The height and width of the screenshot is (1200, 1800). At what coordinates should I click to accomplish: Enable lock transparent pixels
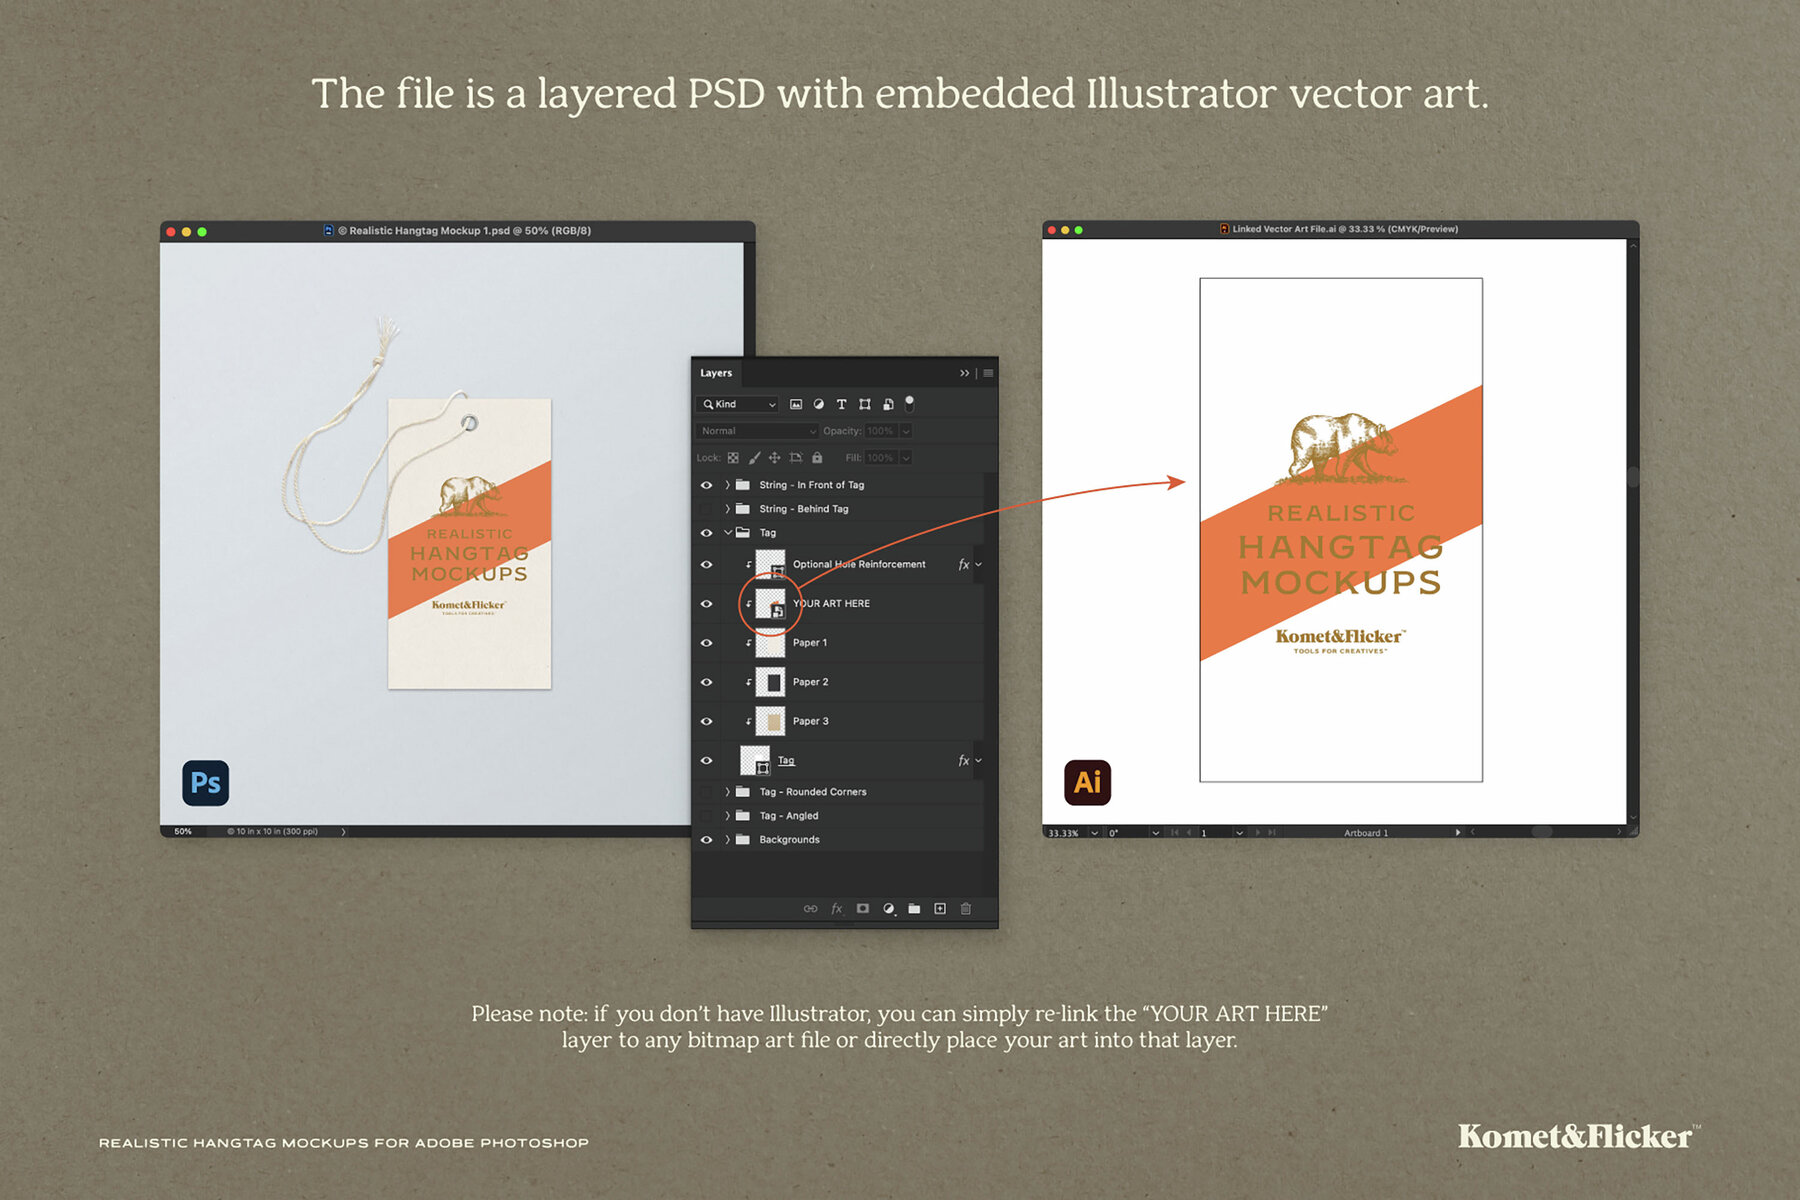(x=734, y=458)
